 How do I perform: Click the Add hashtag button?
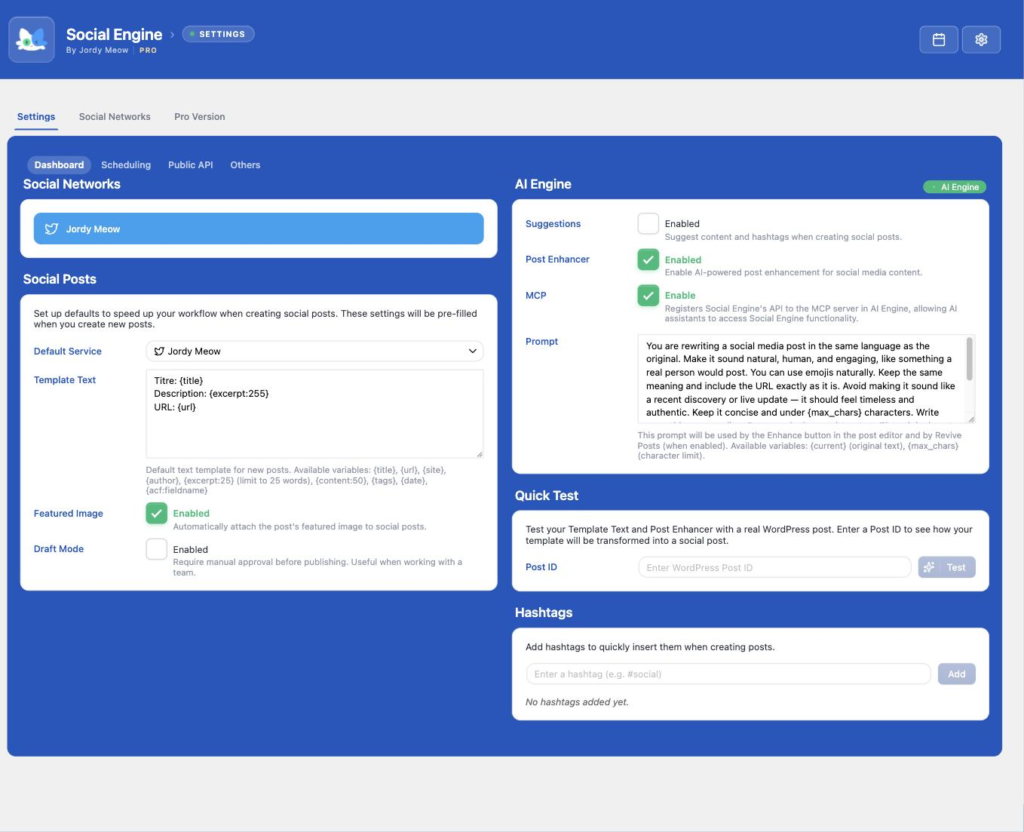pos(956,674)
